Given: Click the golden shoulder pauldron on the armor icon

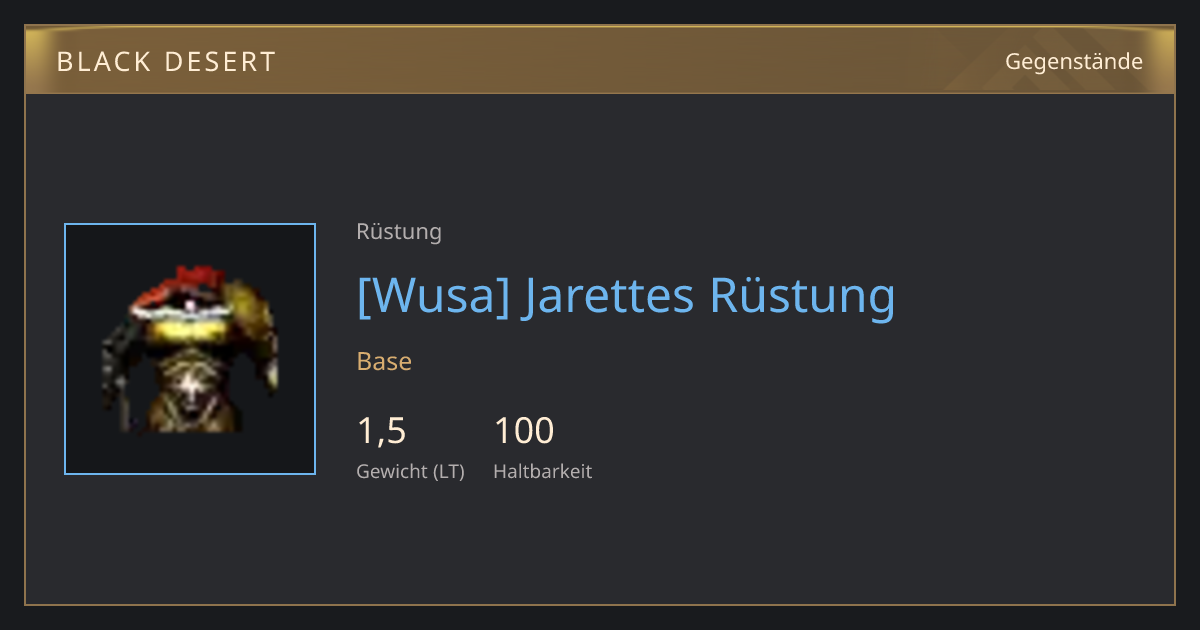Looking at the screenshot, I should [x=253, y=320].
